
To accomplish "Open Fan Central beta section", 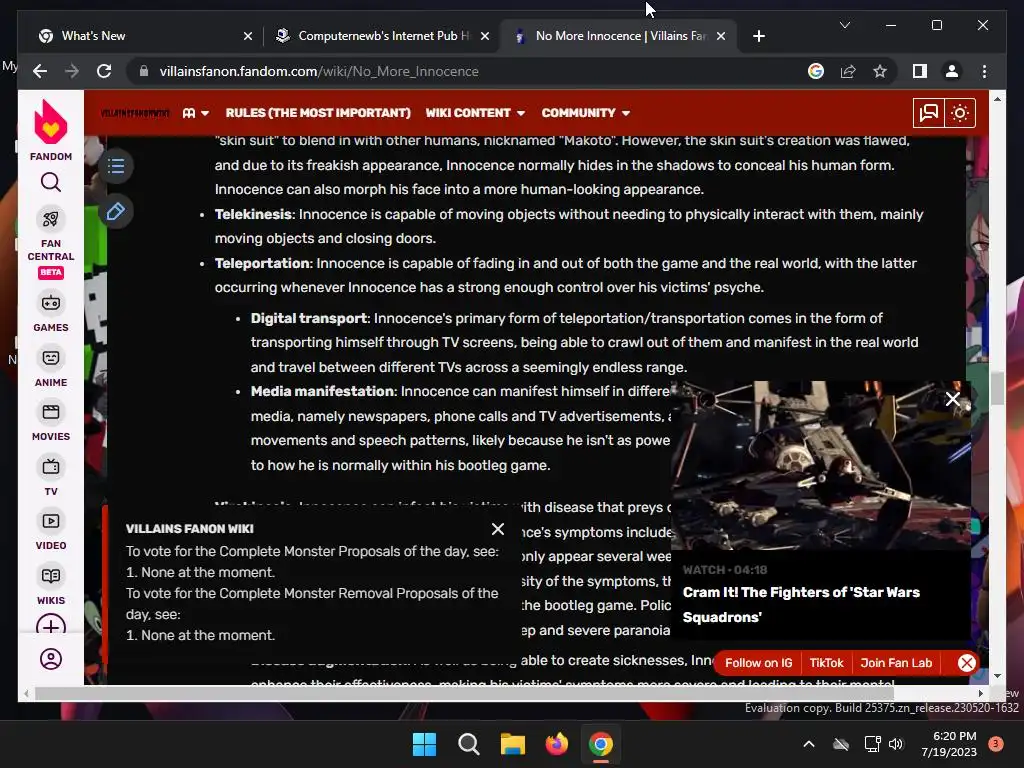I will click(x=51, y=244).
